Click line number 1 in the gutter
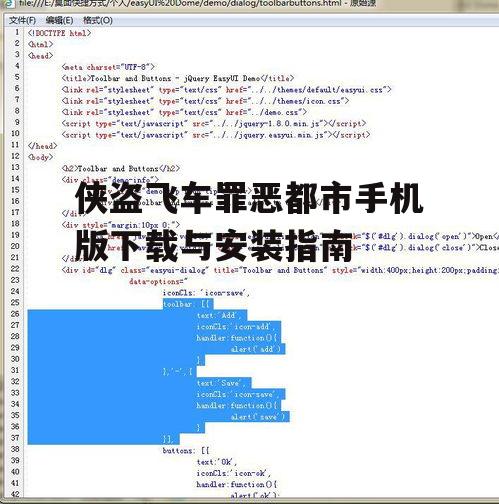 point(17,32)
